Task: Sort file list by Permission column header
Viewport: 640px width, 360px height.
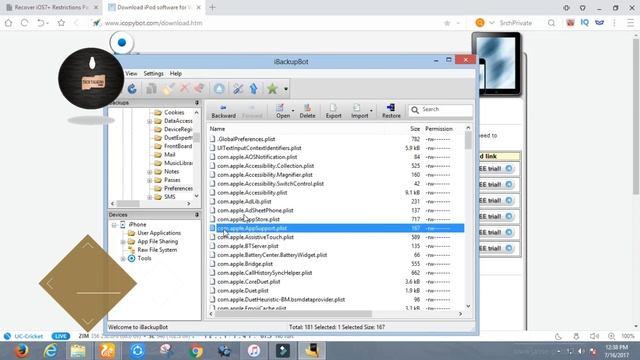Action: coord(439,129)
